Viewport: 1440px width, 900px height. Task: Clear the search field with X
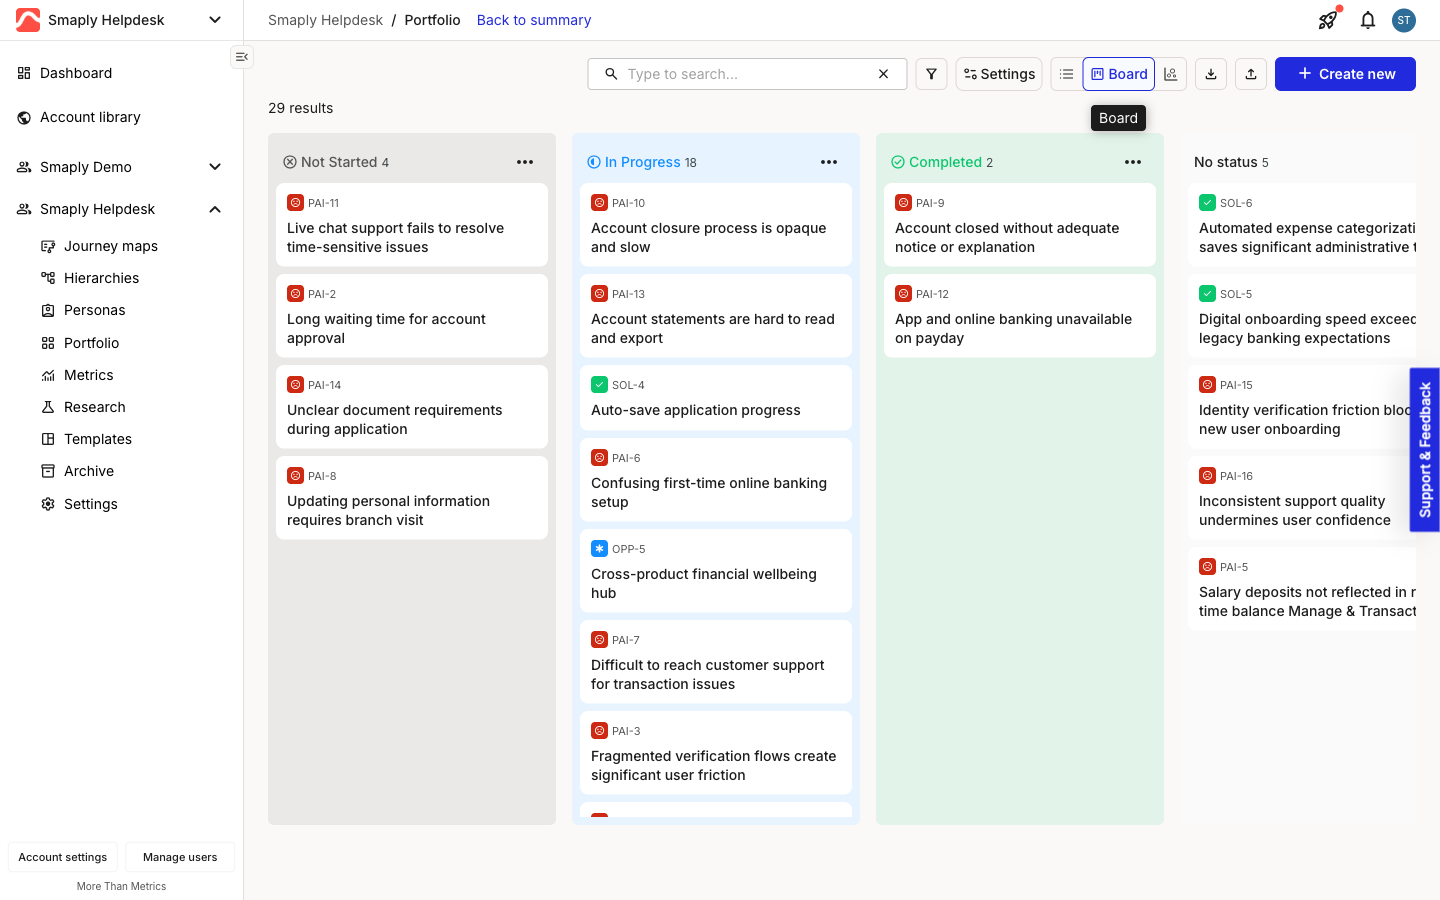(883, 74)
